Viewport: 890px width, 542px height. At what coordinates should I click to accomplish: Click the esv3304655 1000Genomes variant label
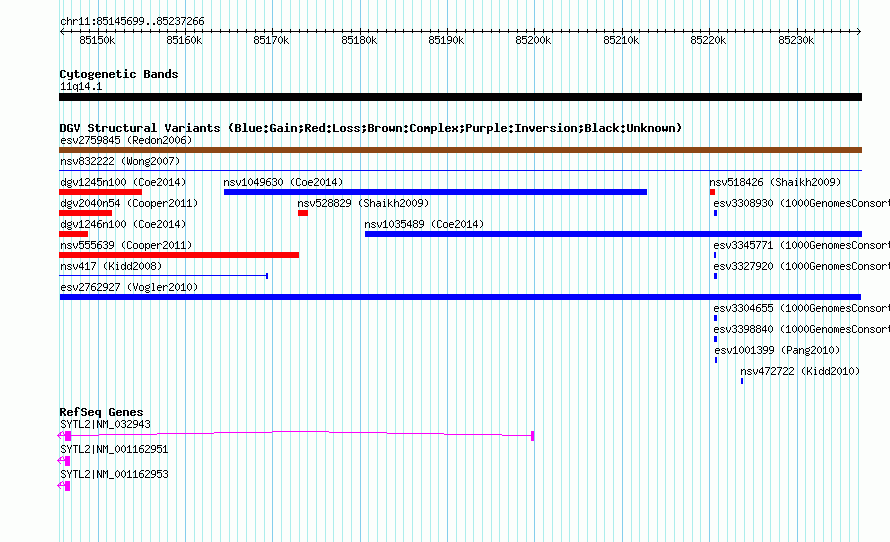tap(801, 308)
